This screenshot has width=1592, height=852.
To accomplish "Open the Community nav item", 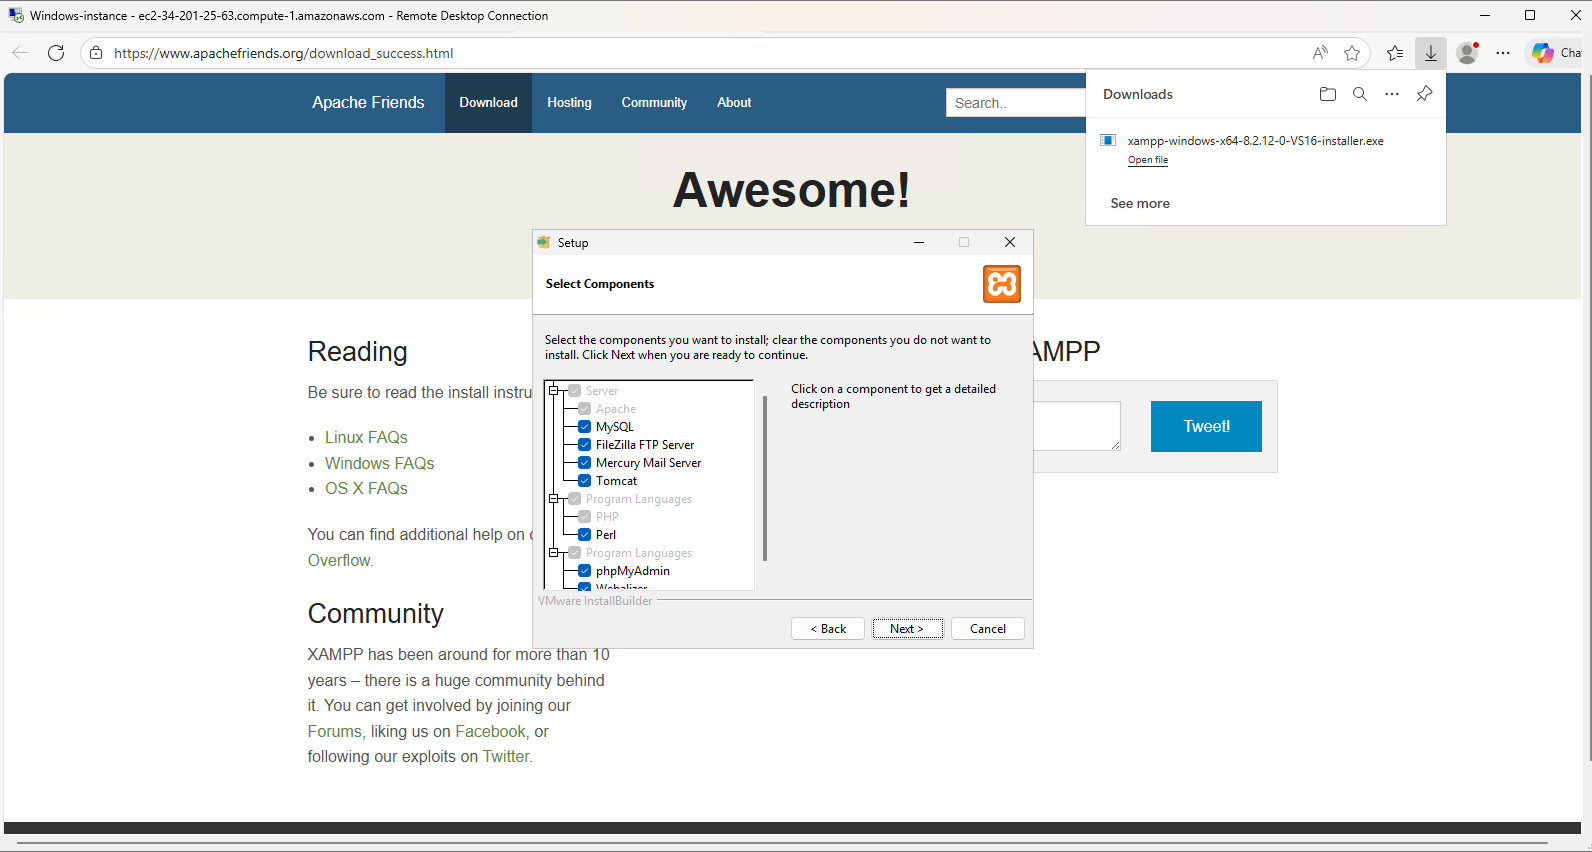I will [654, 102].
